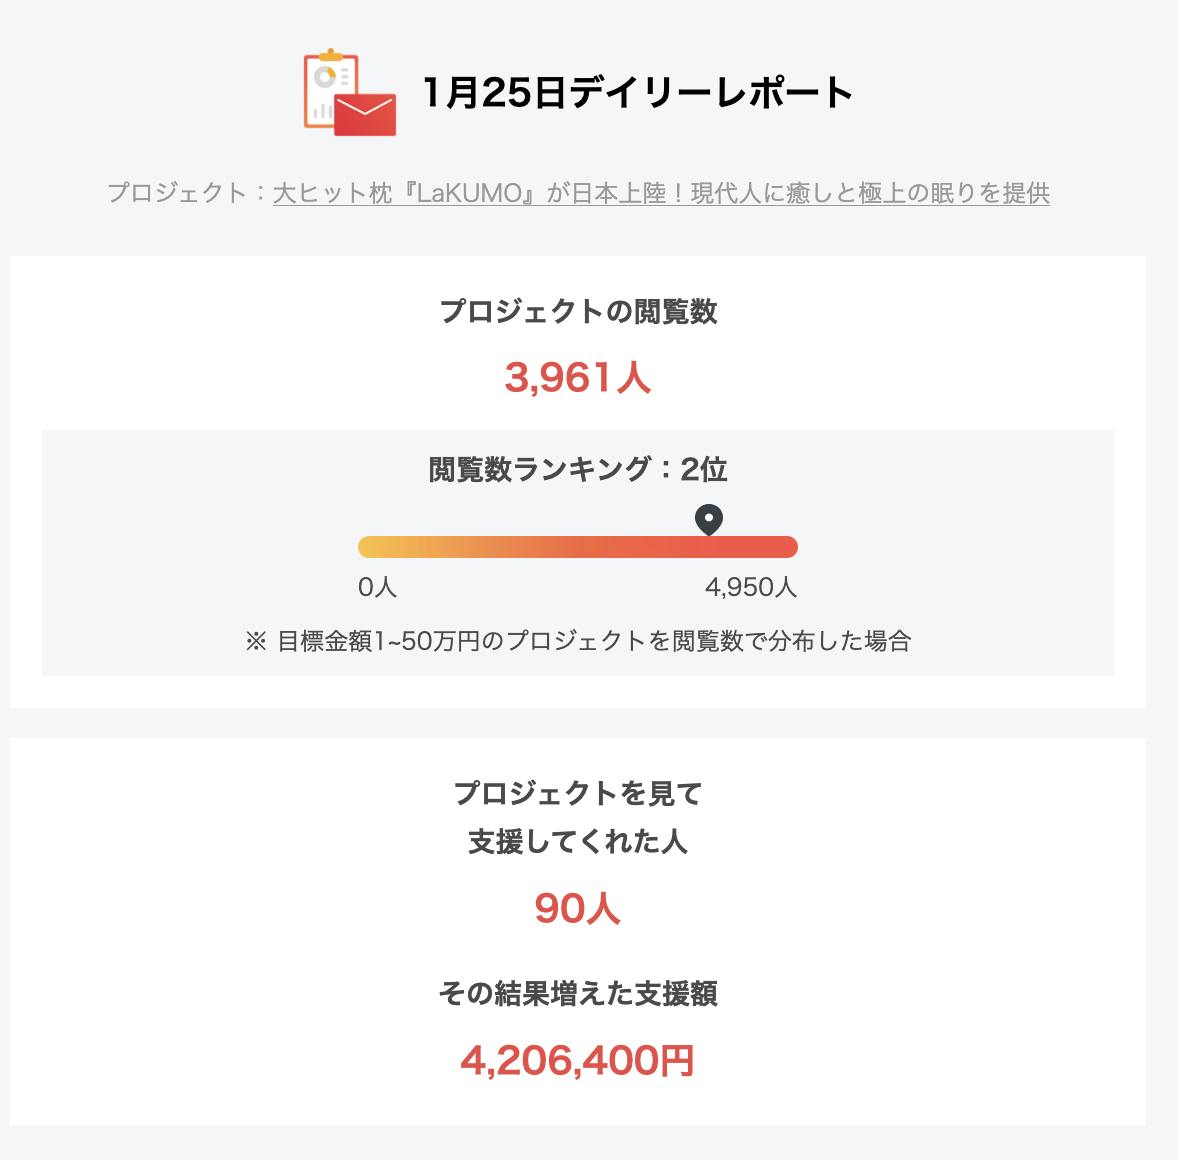Click the 4,950人 maximum label
Screen dimensions: 1180x1160
(751, 588)
